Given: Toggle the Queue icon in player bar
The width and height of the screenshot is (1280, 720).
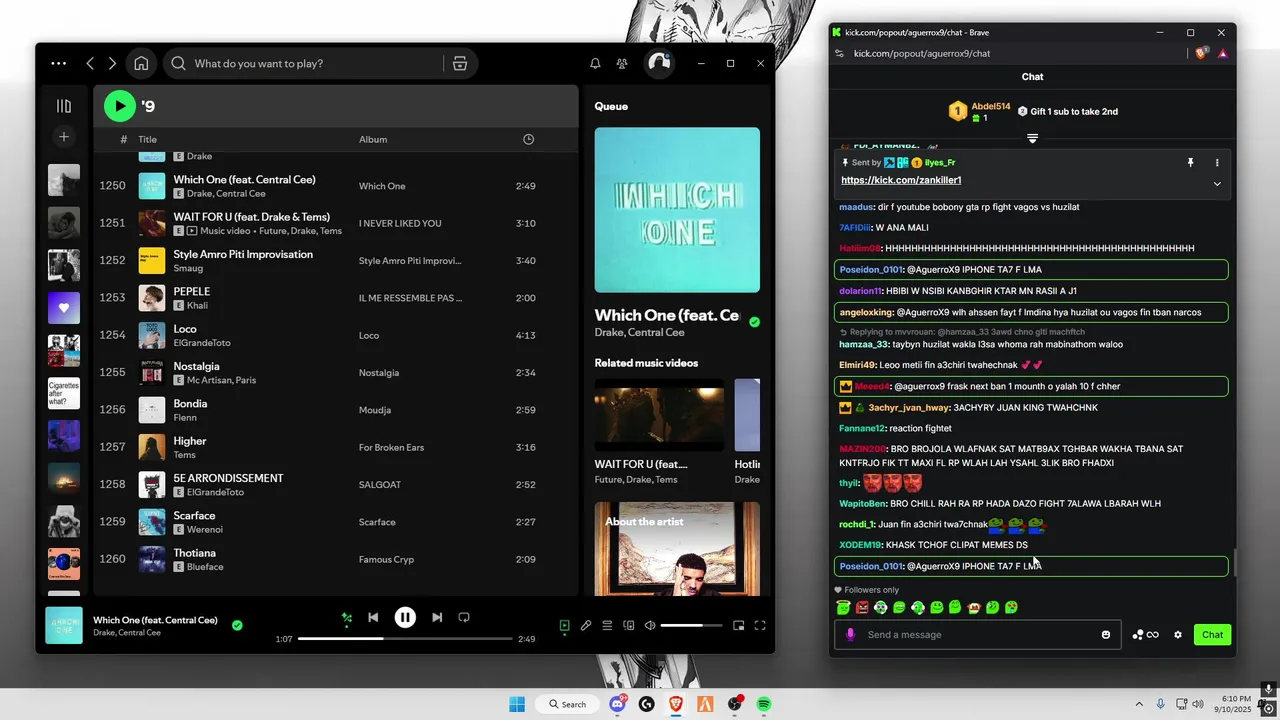Looking at the screenshot, I should coord(607,626).
